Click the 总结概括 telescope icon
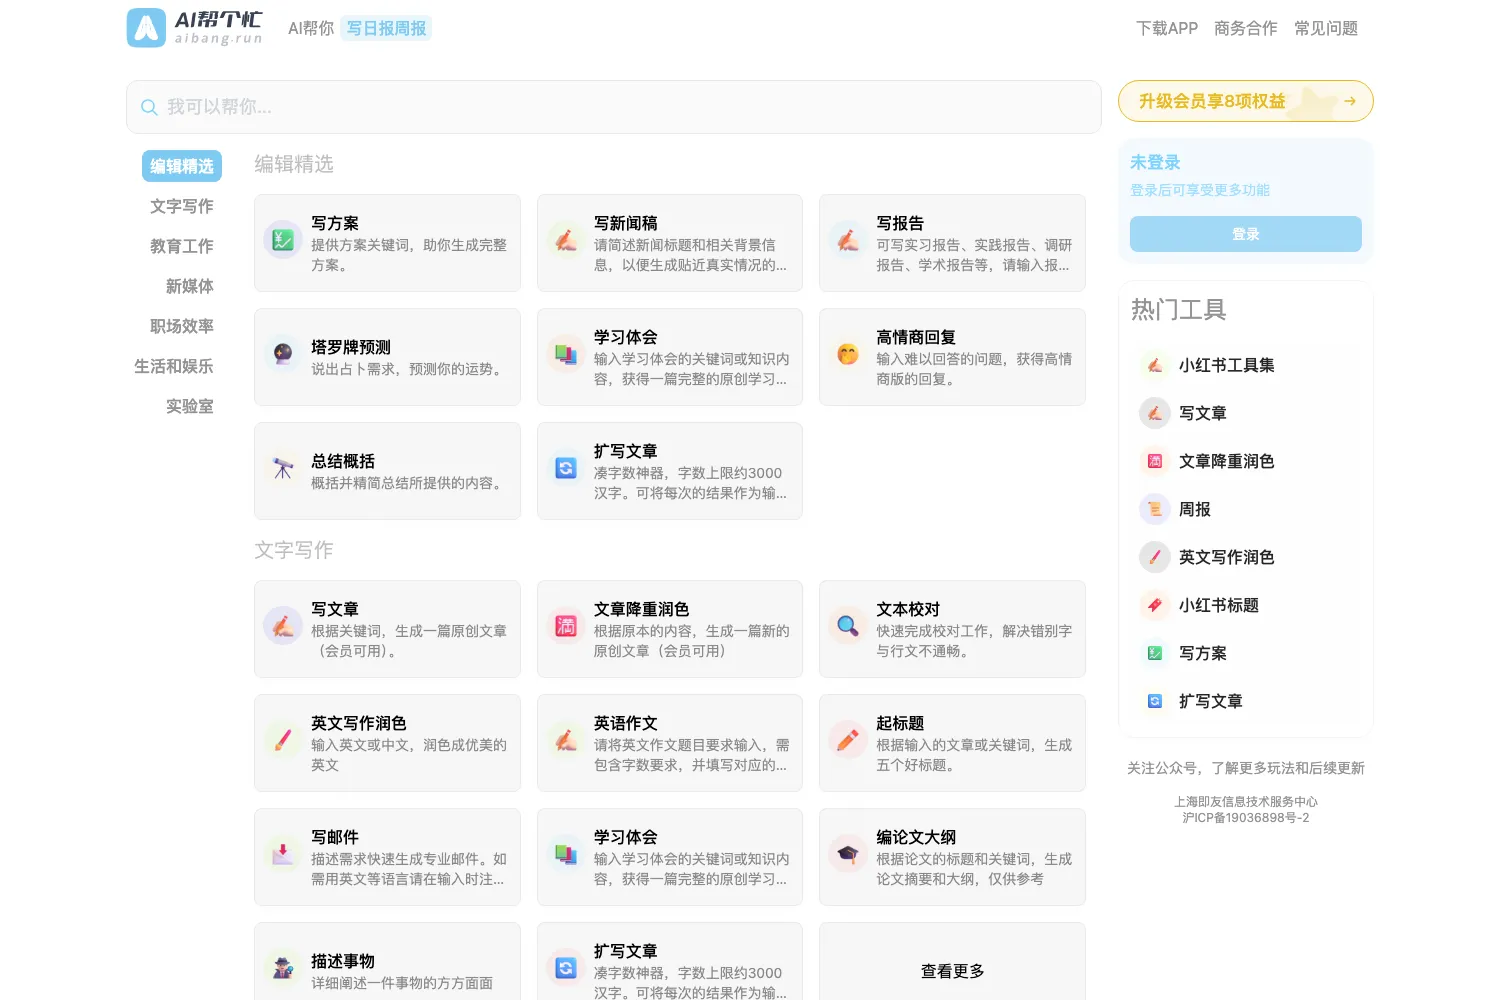Image resolution: width=1500 pixels, height=1000 pixels. click(283, 468)
